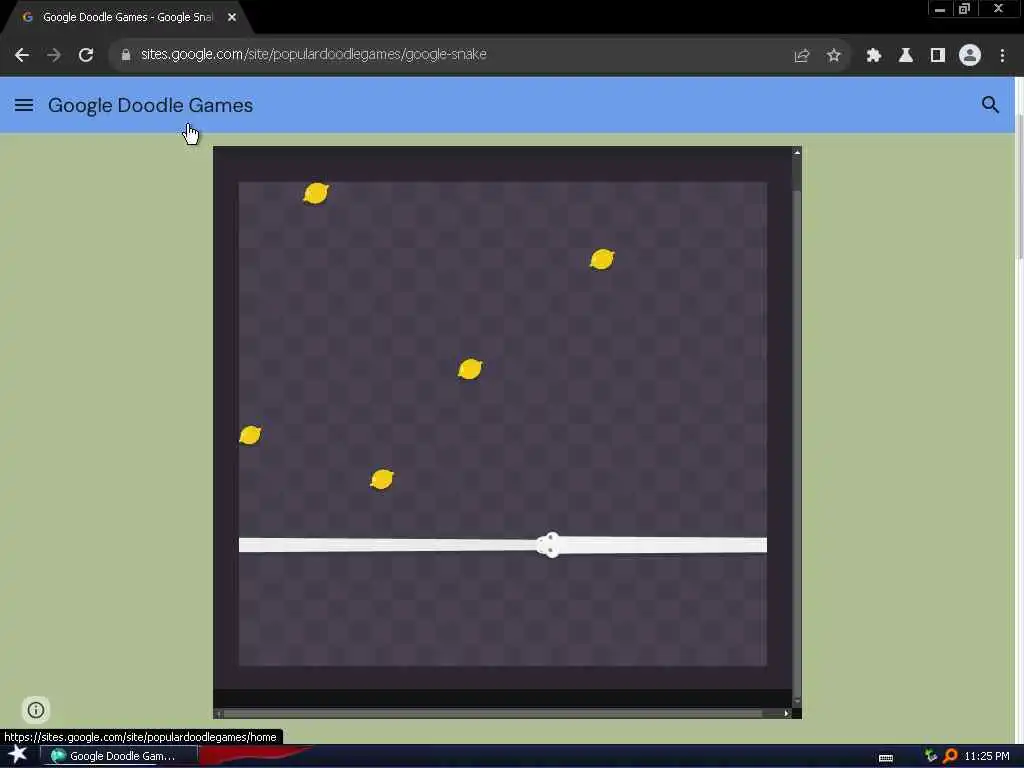Toggle the browser side panel icon
The height and width of the screenshot is (768, 1024).
[x=938, y=56]
